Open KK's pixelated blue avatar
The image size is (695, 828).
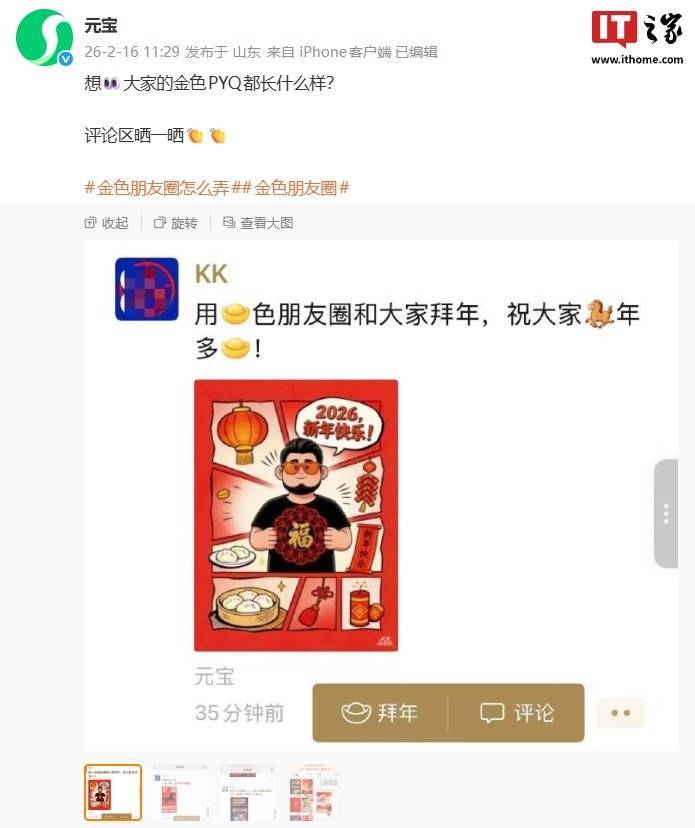[x=147, y=289]
